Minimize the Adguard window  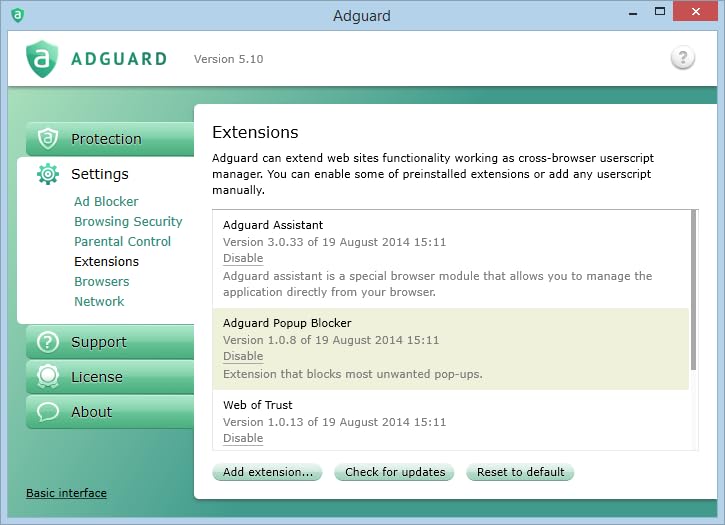click(x=633, y=13)
